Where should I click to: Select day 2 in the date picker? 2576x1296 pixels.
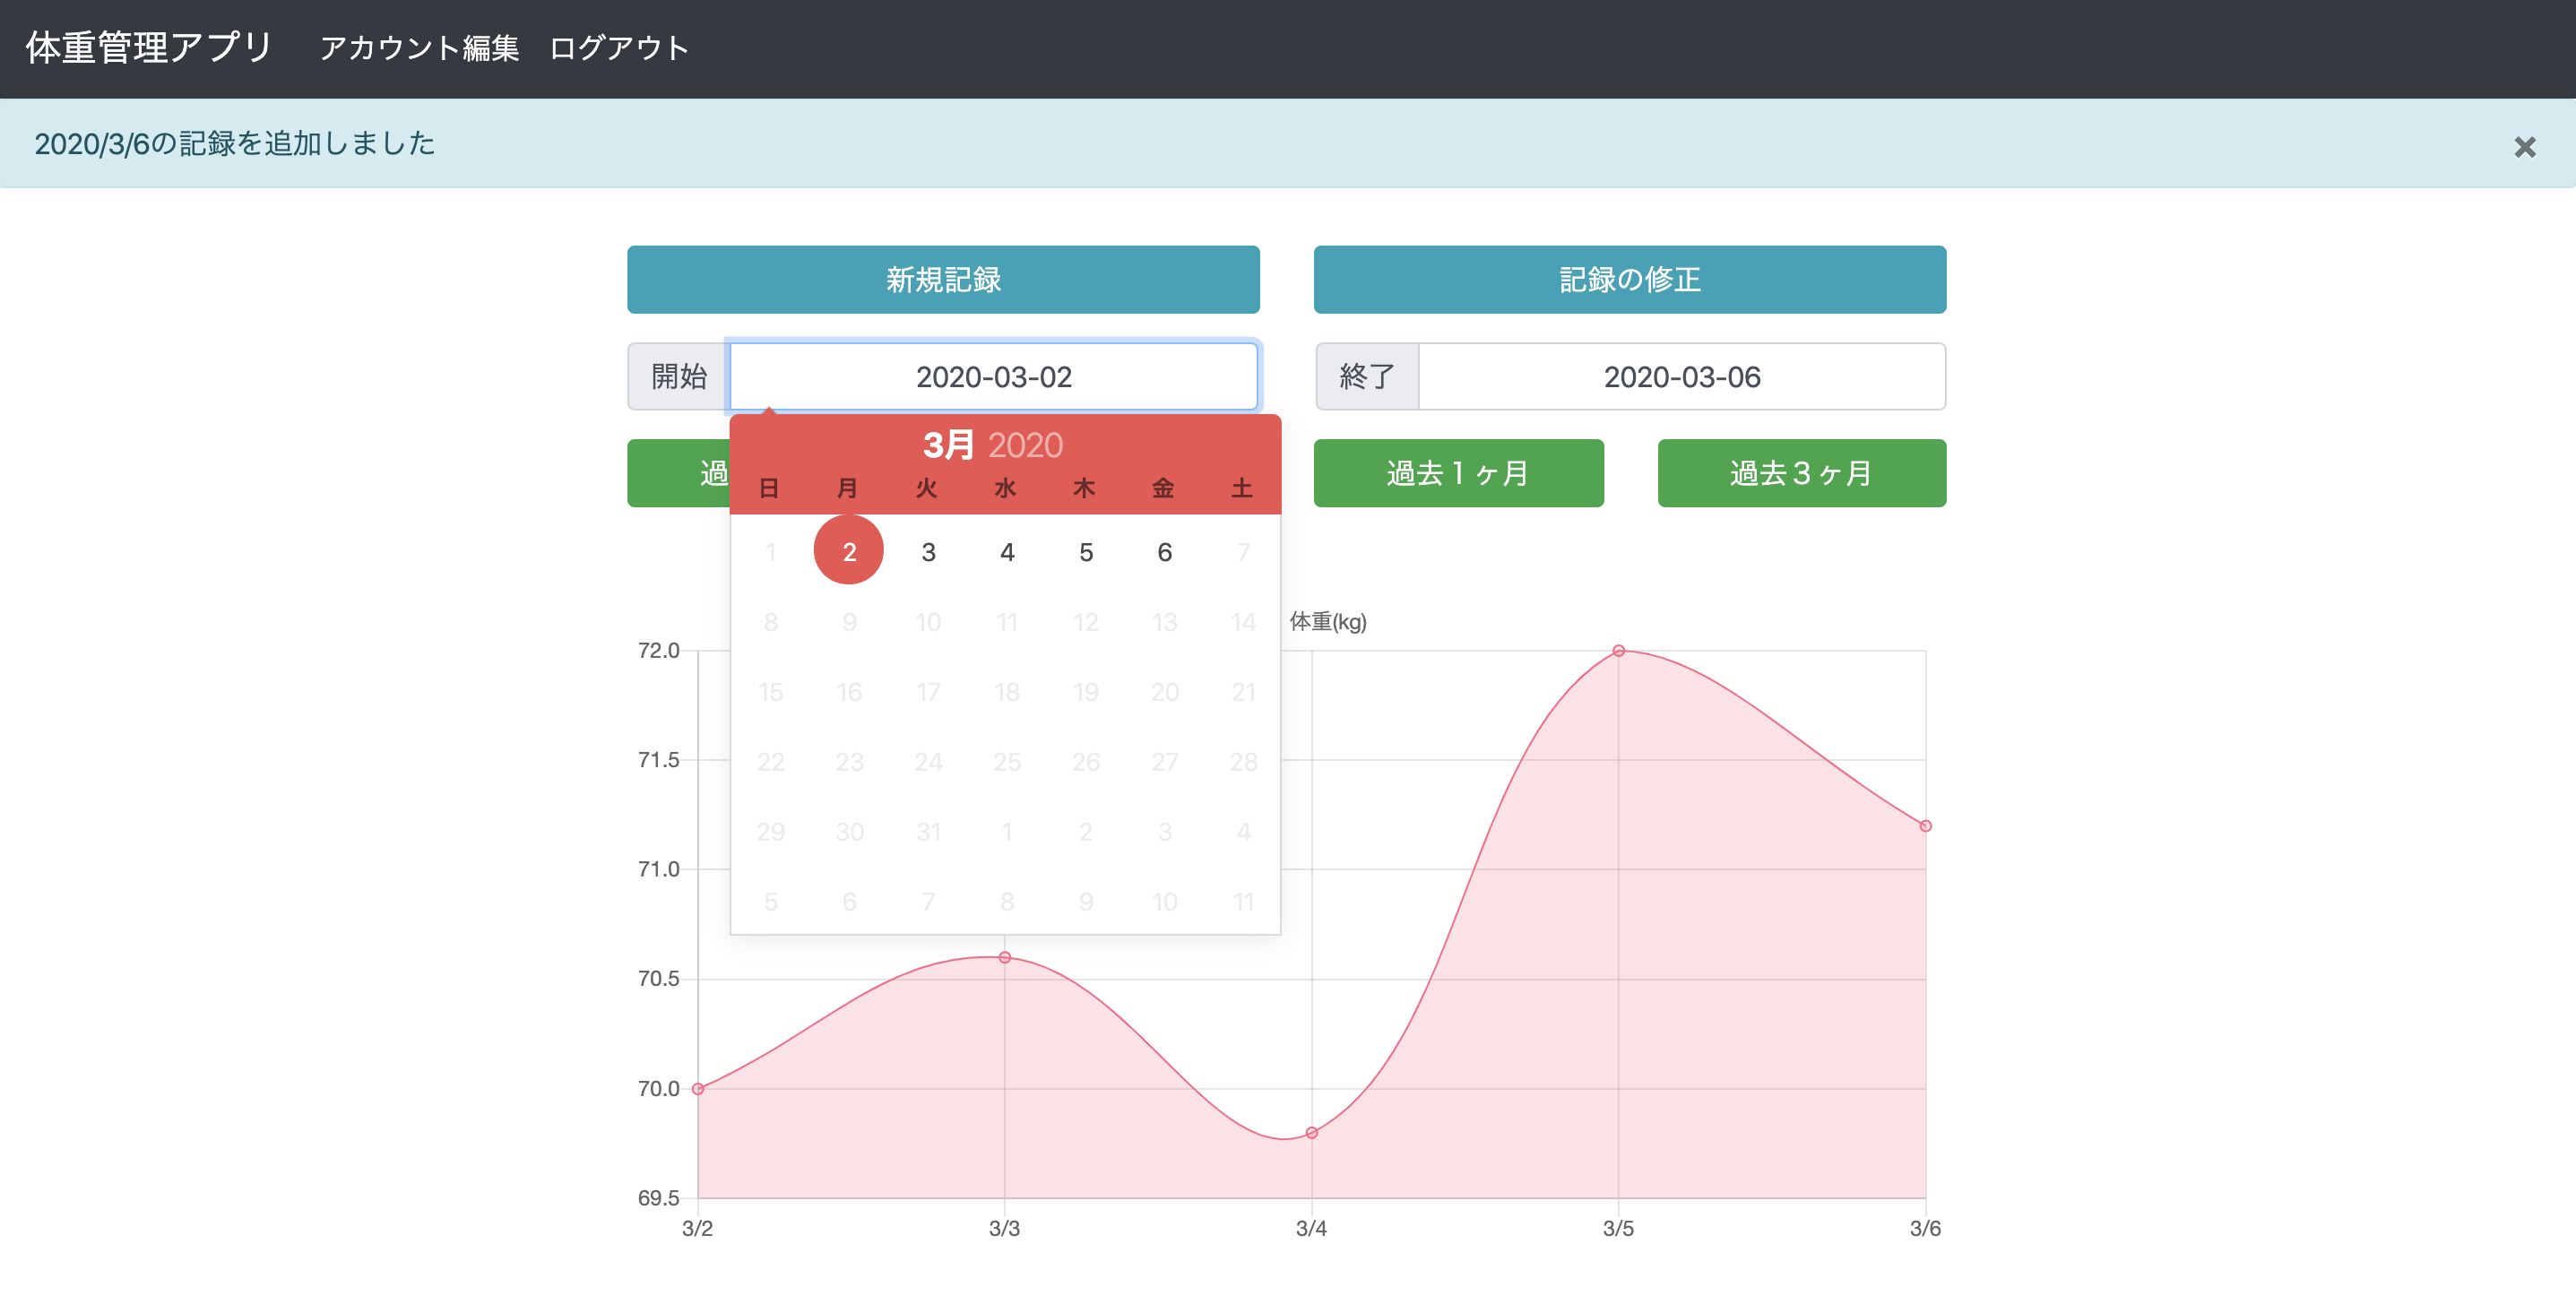click(849, 550)
